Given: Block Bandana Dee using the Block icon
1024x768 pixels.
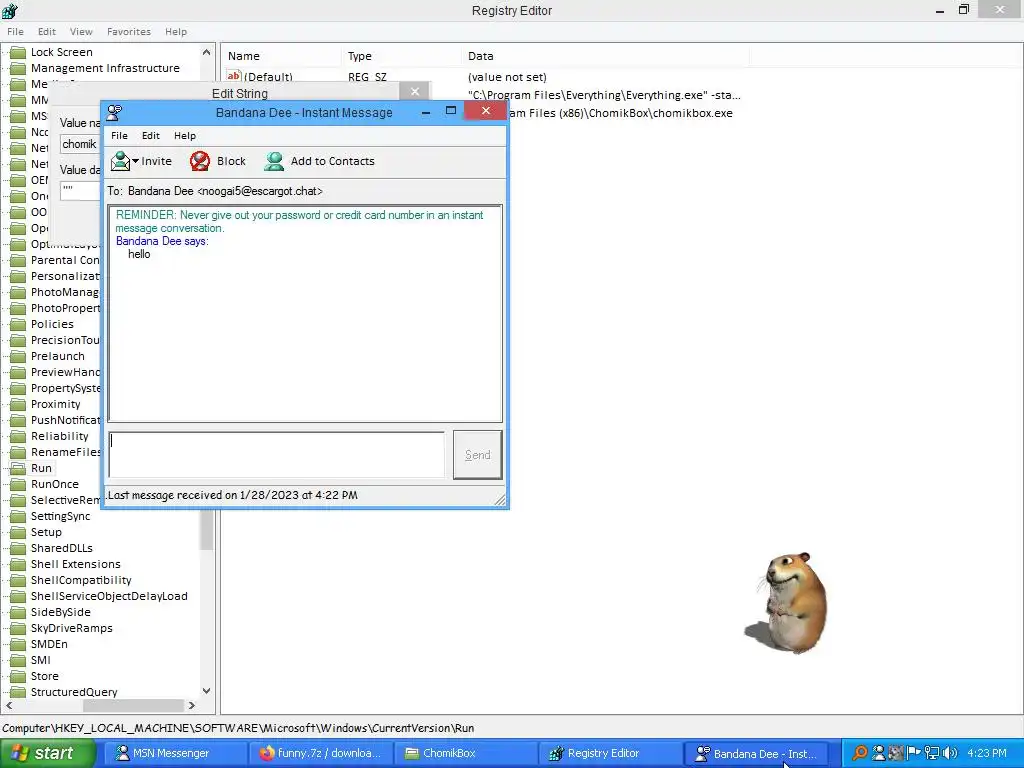Looking at the screenshot, I should coord(200,161).
